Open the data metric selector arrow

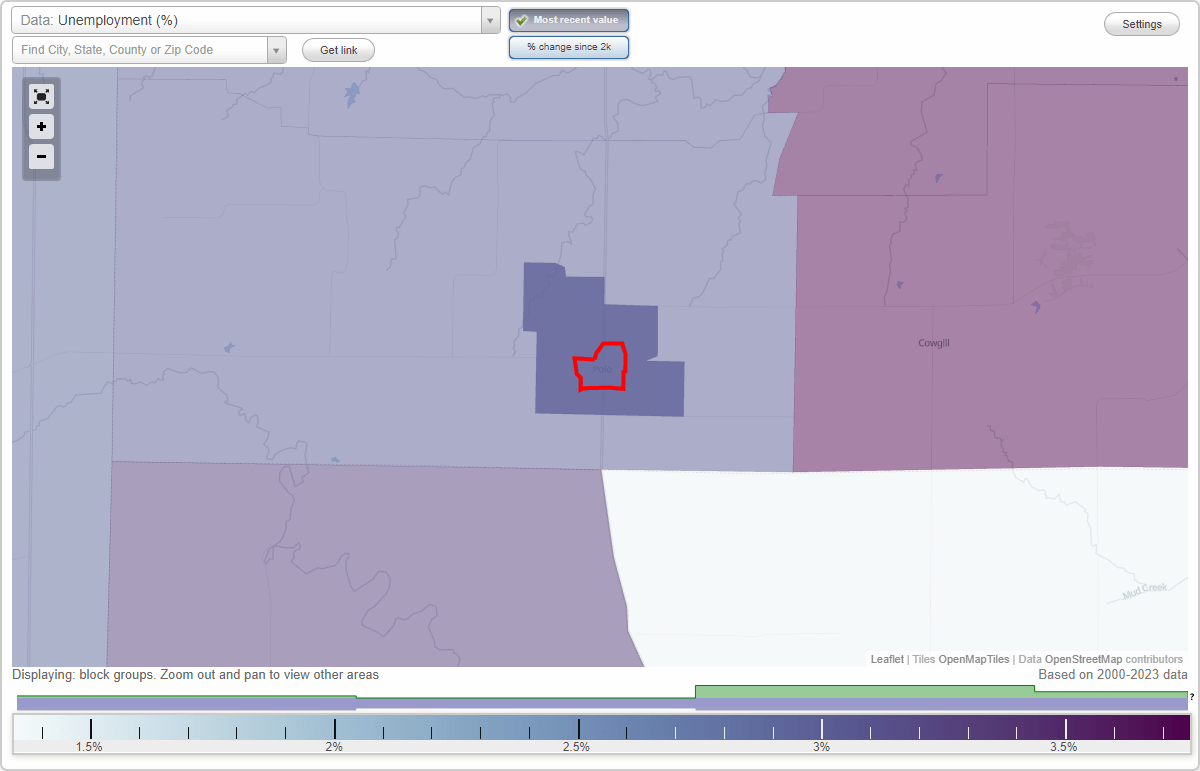point(489,20)
